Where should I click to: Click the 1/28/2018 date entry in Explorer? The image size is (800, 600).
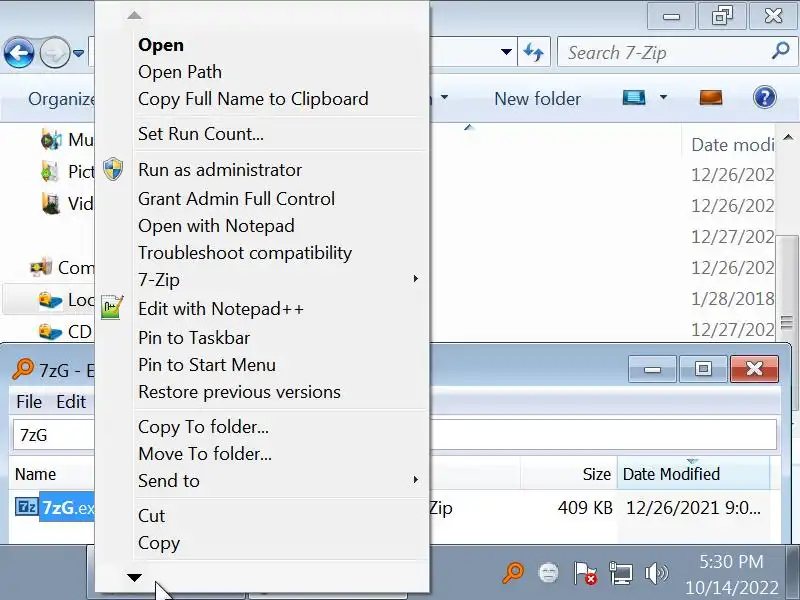(x=733, y=298)
